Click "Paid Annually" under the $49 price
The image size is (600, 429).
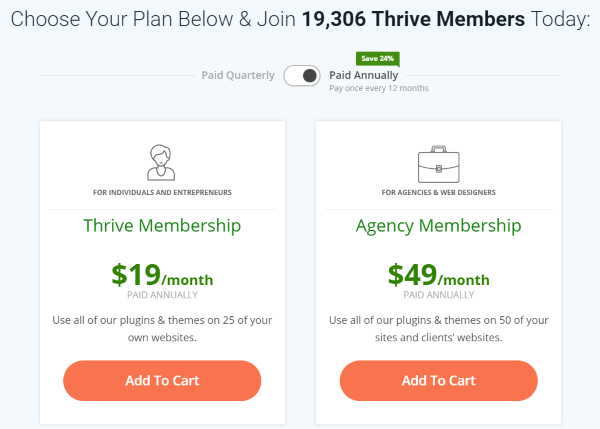438,295
